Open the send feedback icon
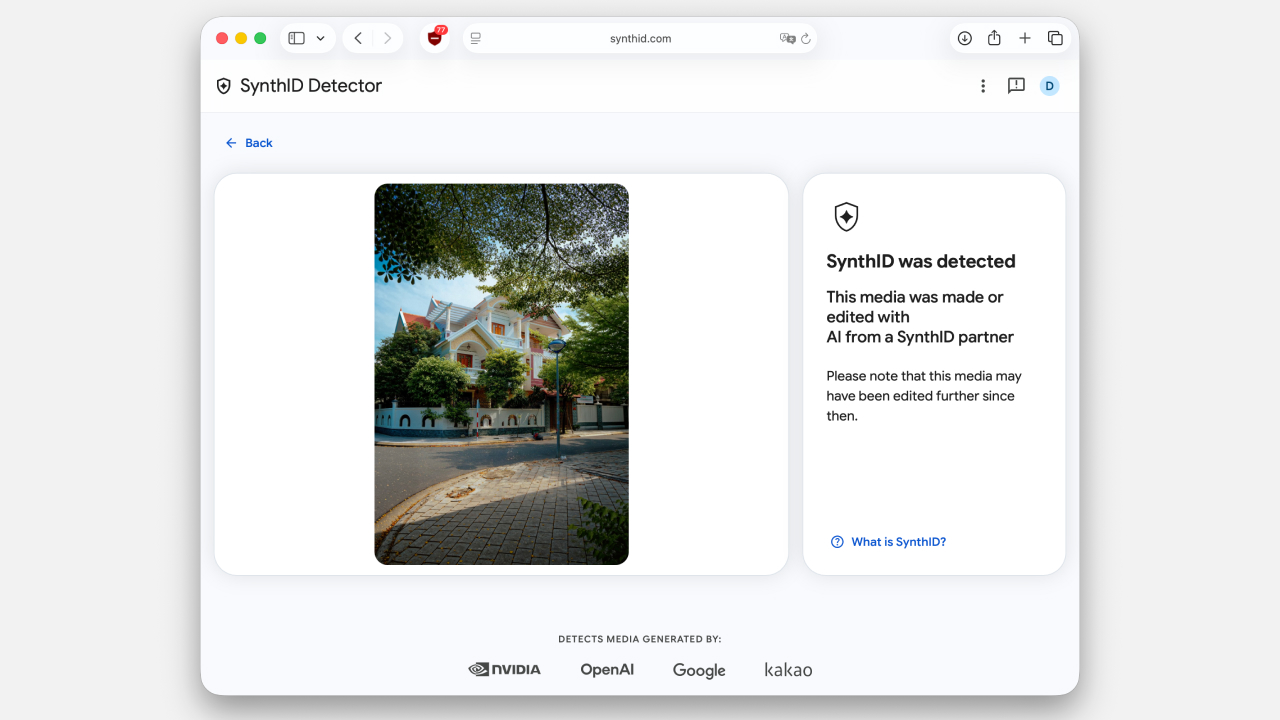 (x=1016, y=86)
